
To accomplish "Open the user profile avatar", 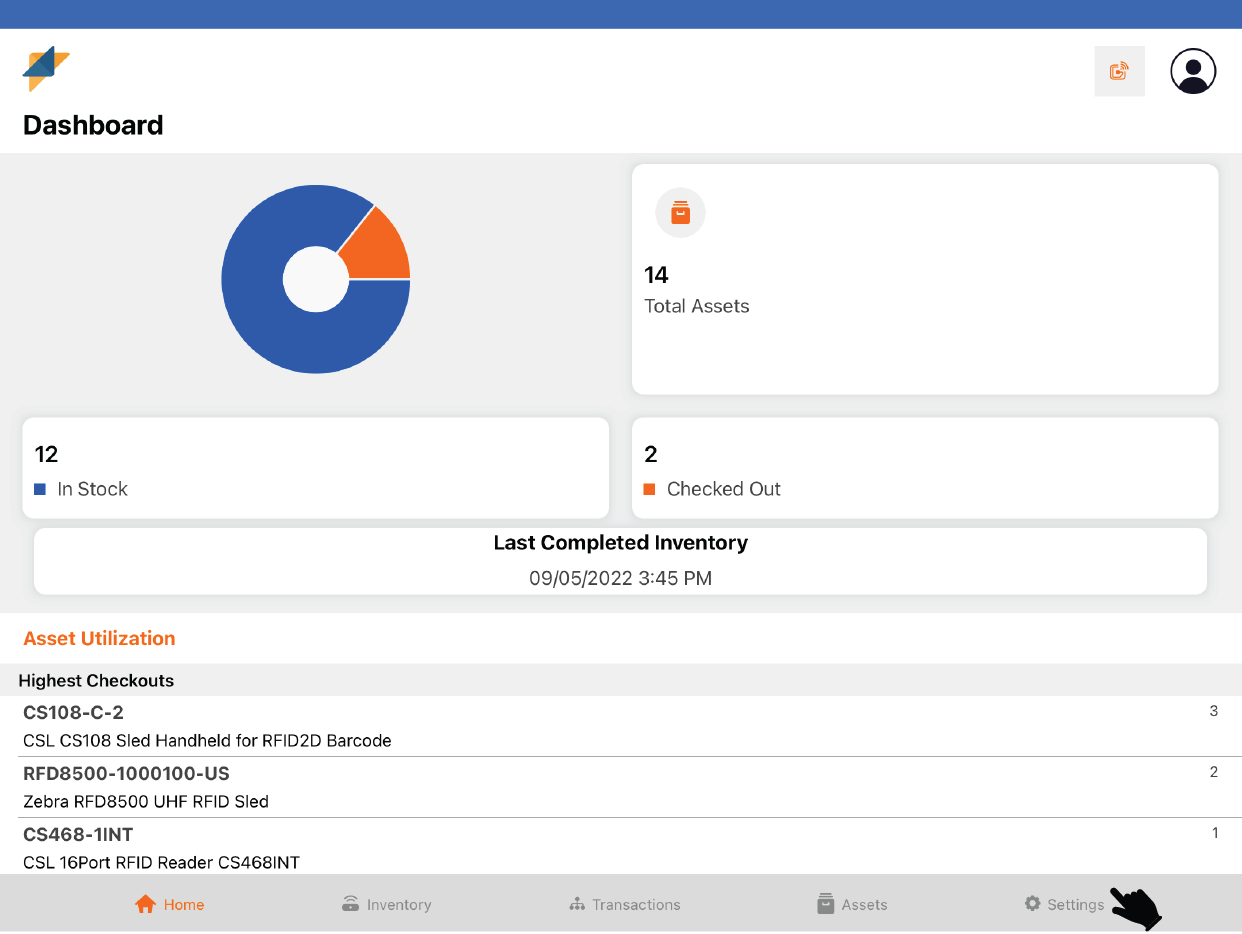I will 1192,71.
